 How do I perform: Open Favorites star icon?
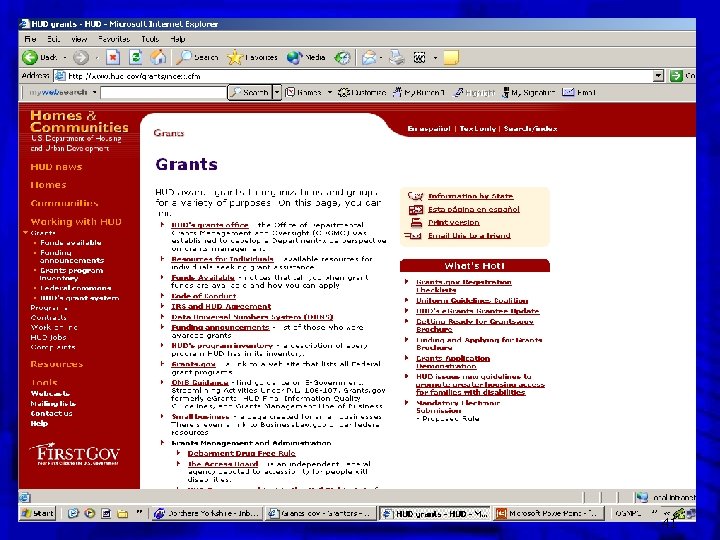(235, 57)
